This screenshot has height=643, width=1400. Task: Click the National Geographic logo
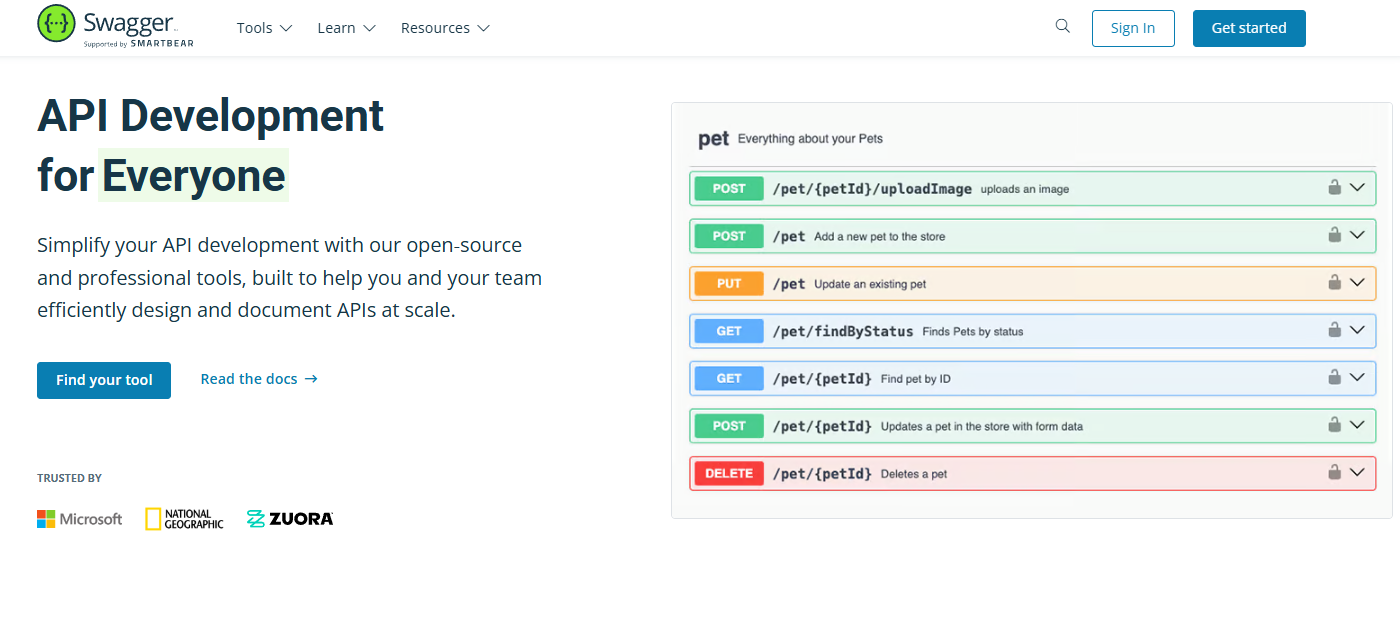click(x=184, y=519)
